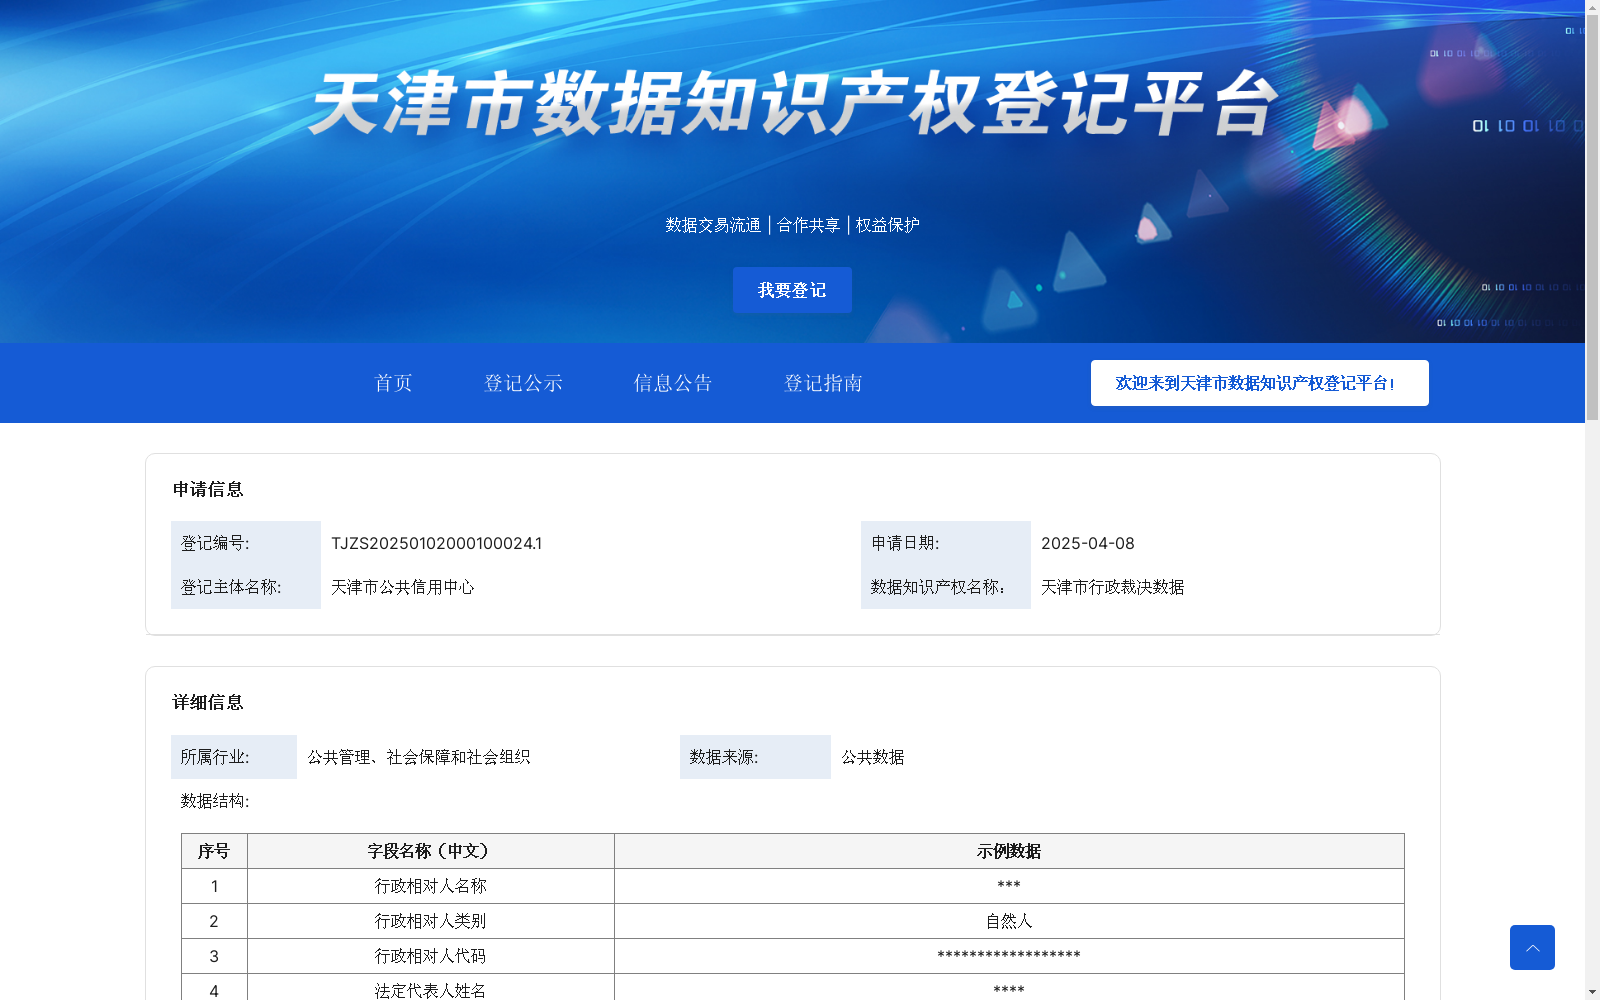Image resolution: width=1600 pixels, height=1000 pixels.
Task: Click registration number TJZS20250102000100024.1
Action: pyautogui.click(x=436, y=543)
